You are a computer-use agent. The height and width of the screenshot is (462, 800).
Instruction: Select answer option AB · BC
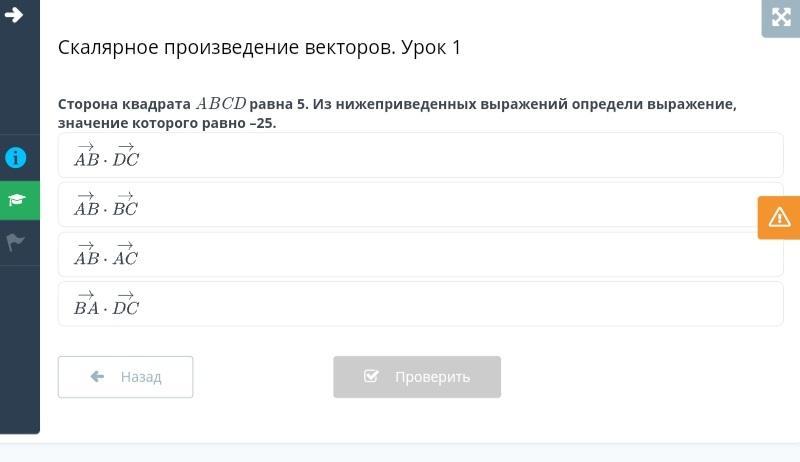tap(420, 205)
